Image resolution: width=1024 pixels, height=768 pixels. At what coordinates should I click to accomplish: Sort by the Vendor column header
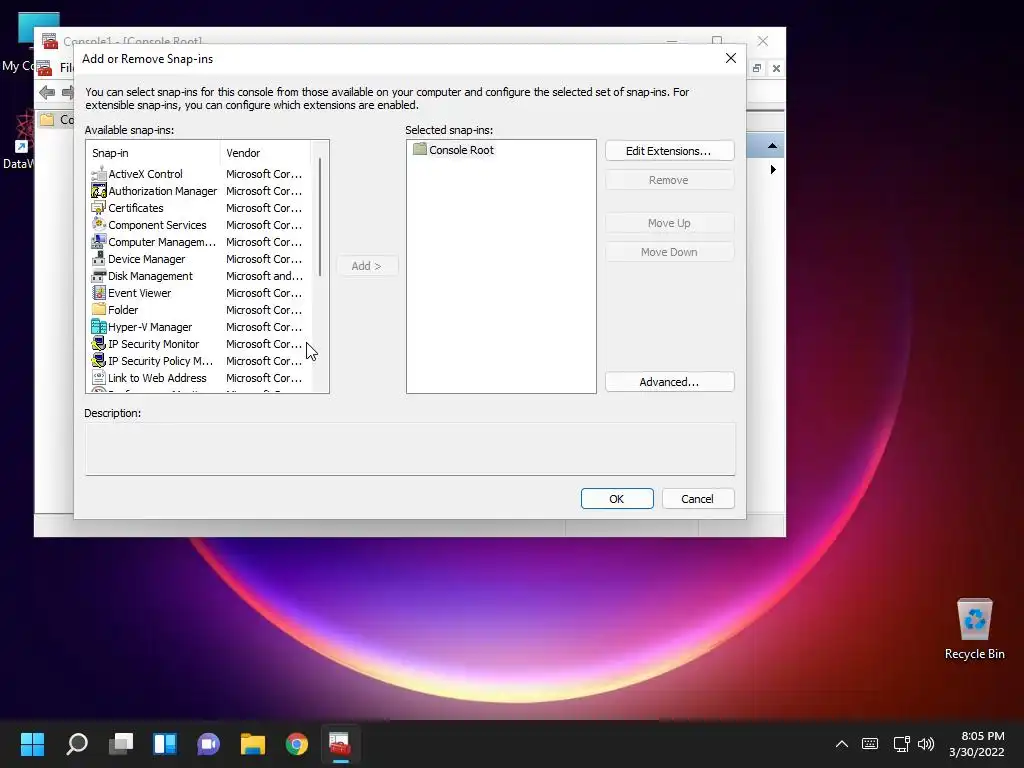click(x=265, y=153)
